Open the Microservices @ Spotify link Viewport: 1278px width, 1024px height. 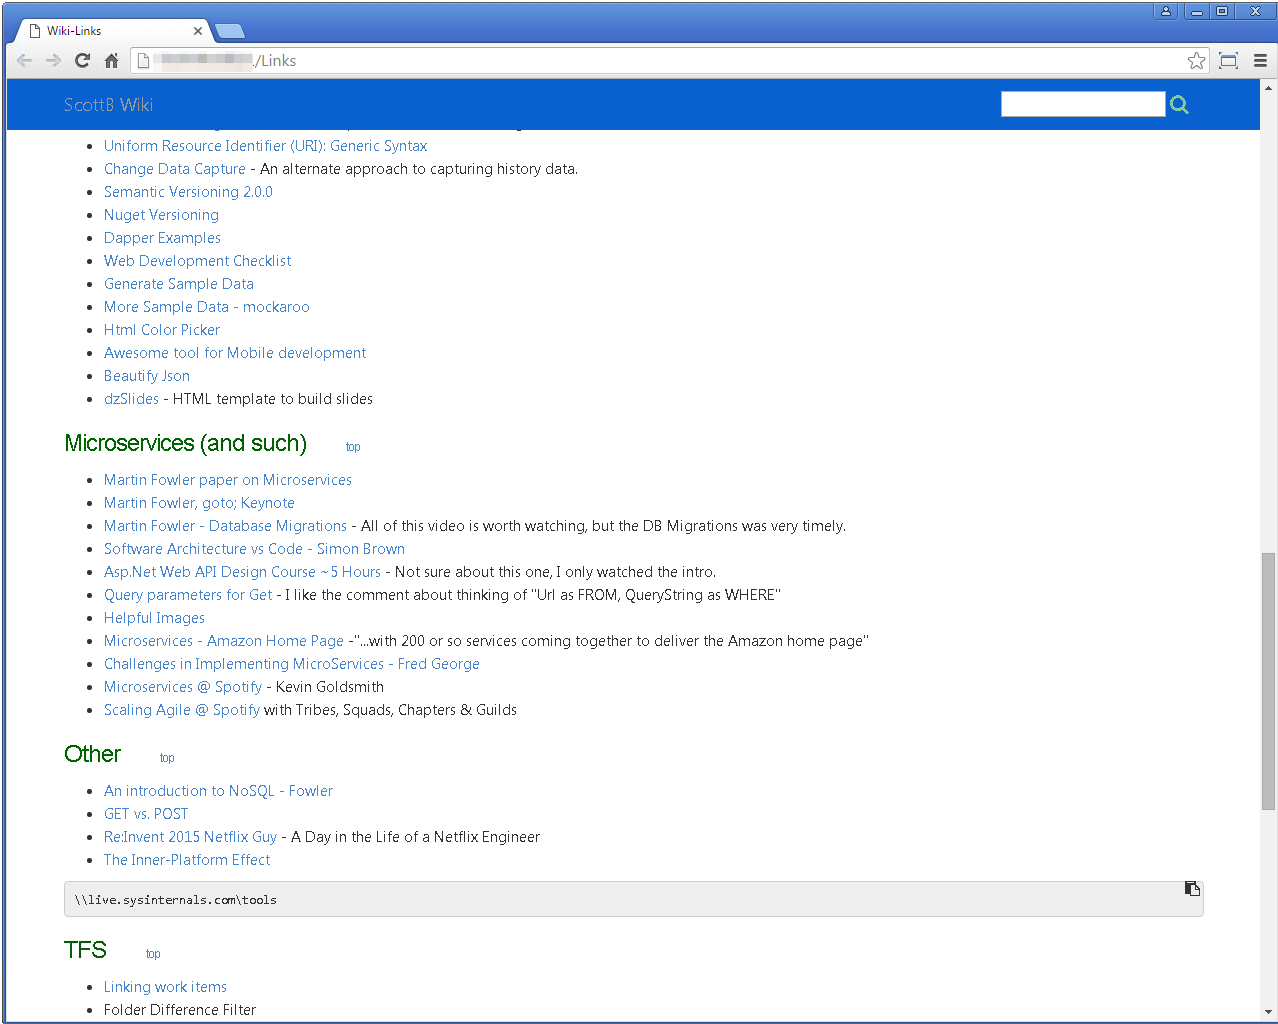point(183,687)
